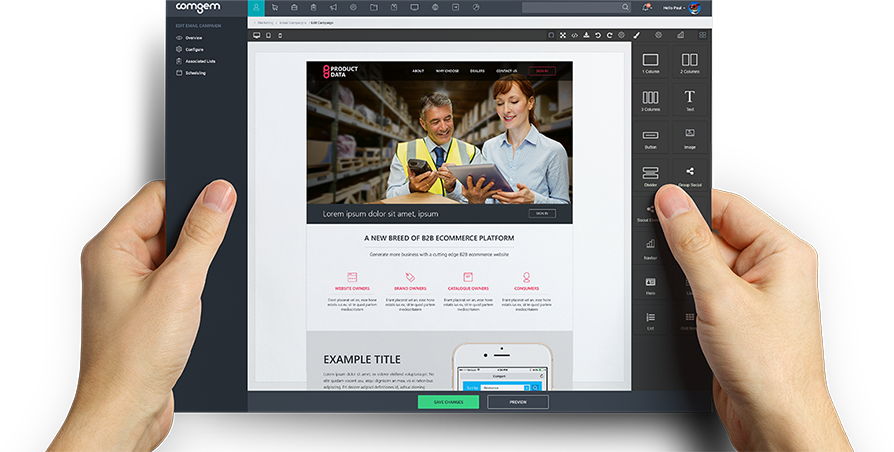Select the EXAMPLE TITLE heading
The width and height of the screenshot is (894, 452).
pos(362,360)
